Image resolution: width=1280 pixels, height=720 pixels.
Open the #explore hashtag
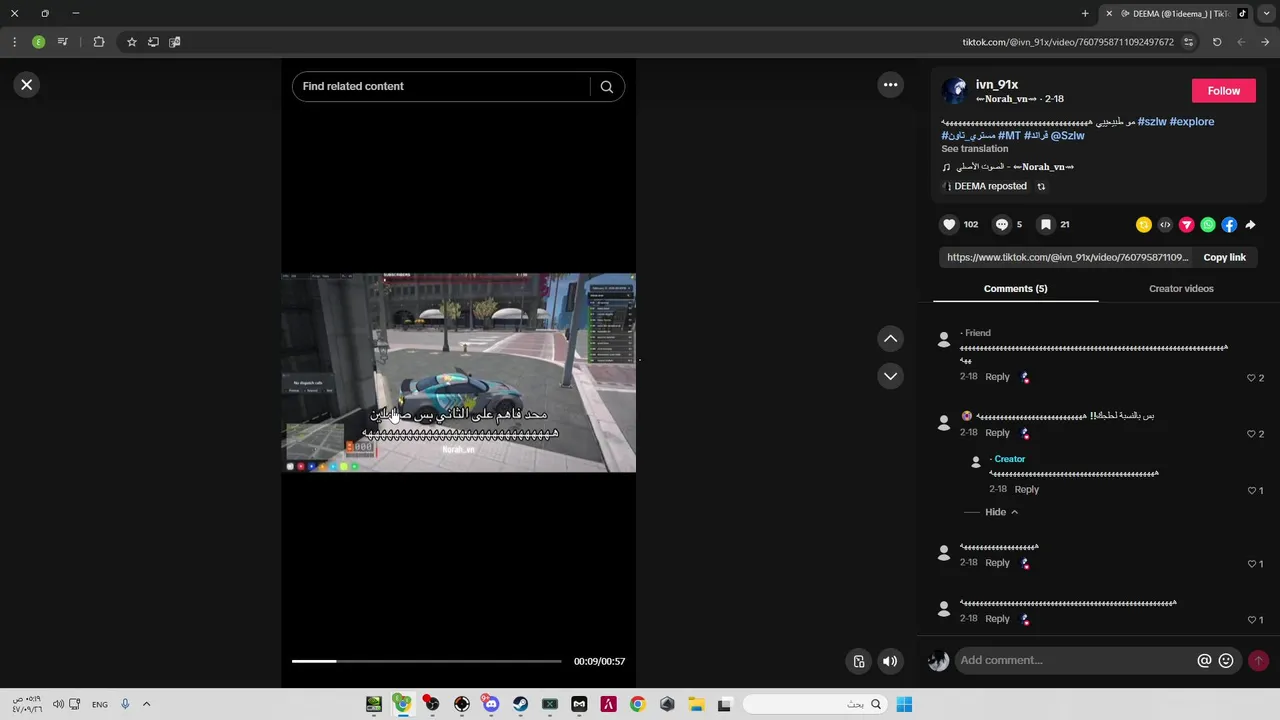coord(1192,122)
